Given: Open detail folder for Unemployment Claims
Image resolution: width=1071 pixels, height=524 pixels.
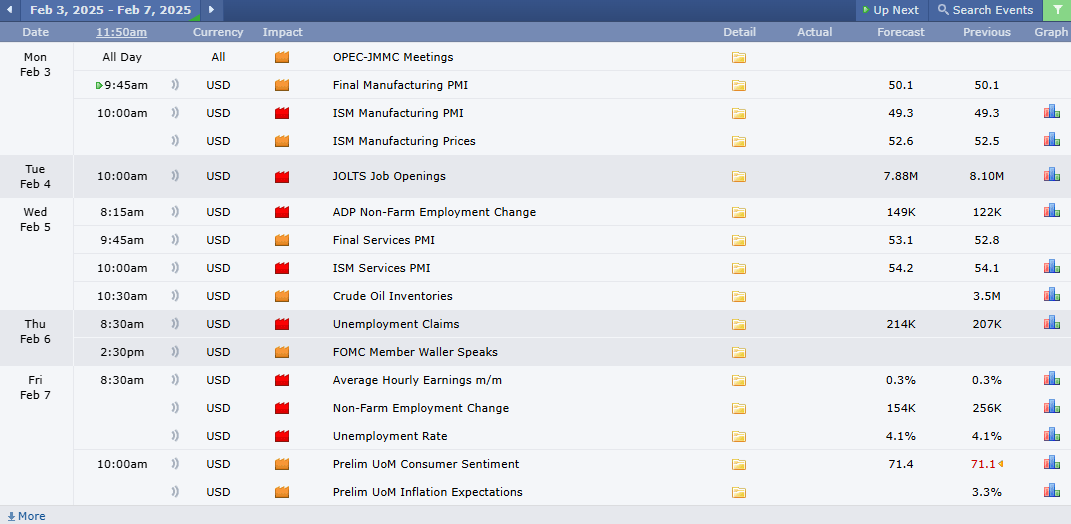Looking at the screenshot, I should coord(738,325).
